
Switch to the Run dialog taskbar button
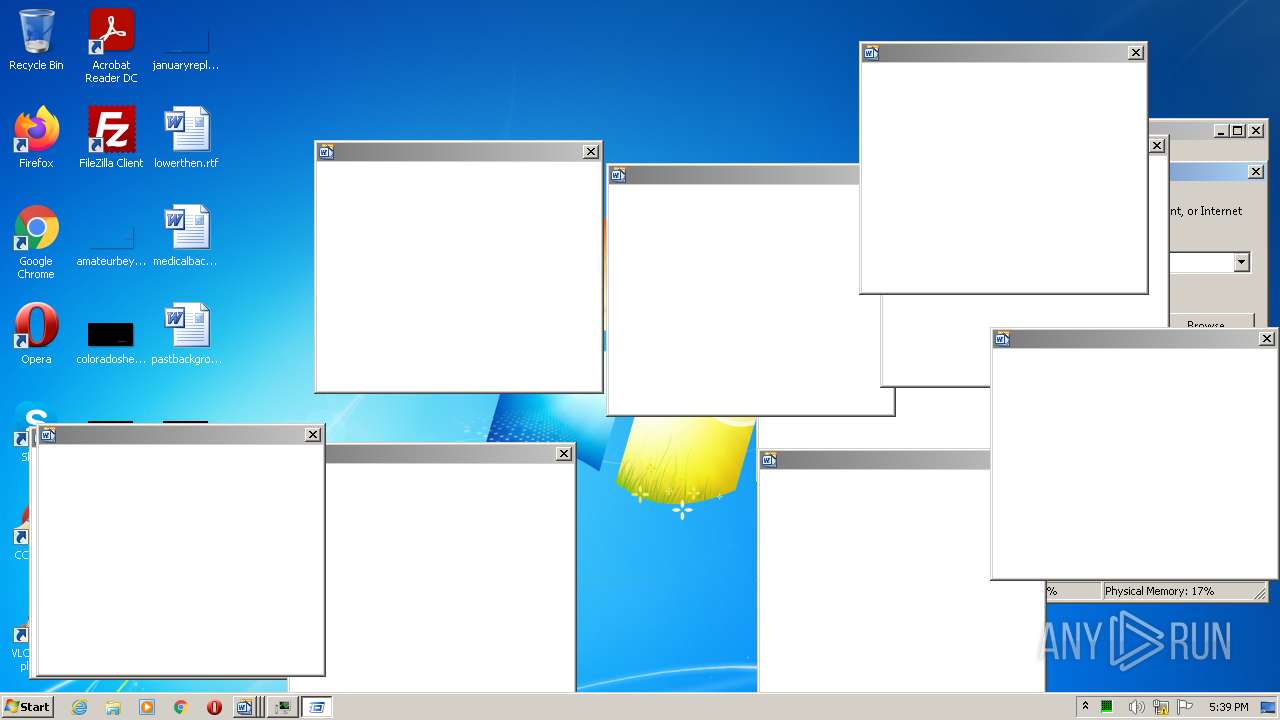[317, 707]
